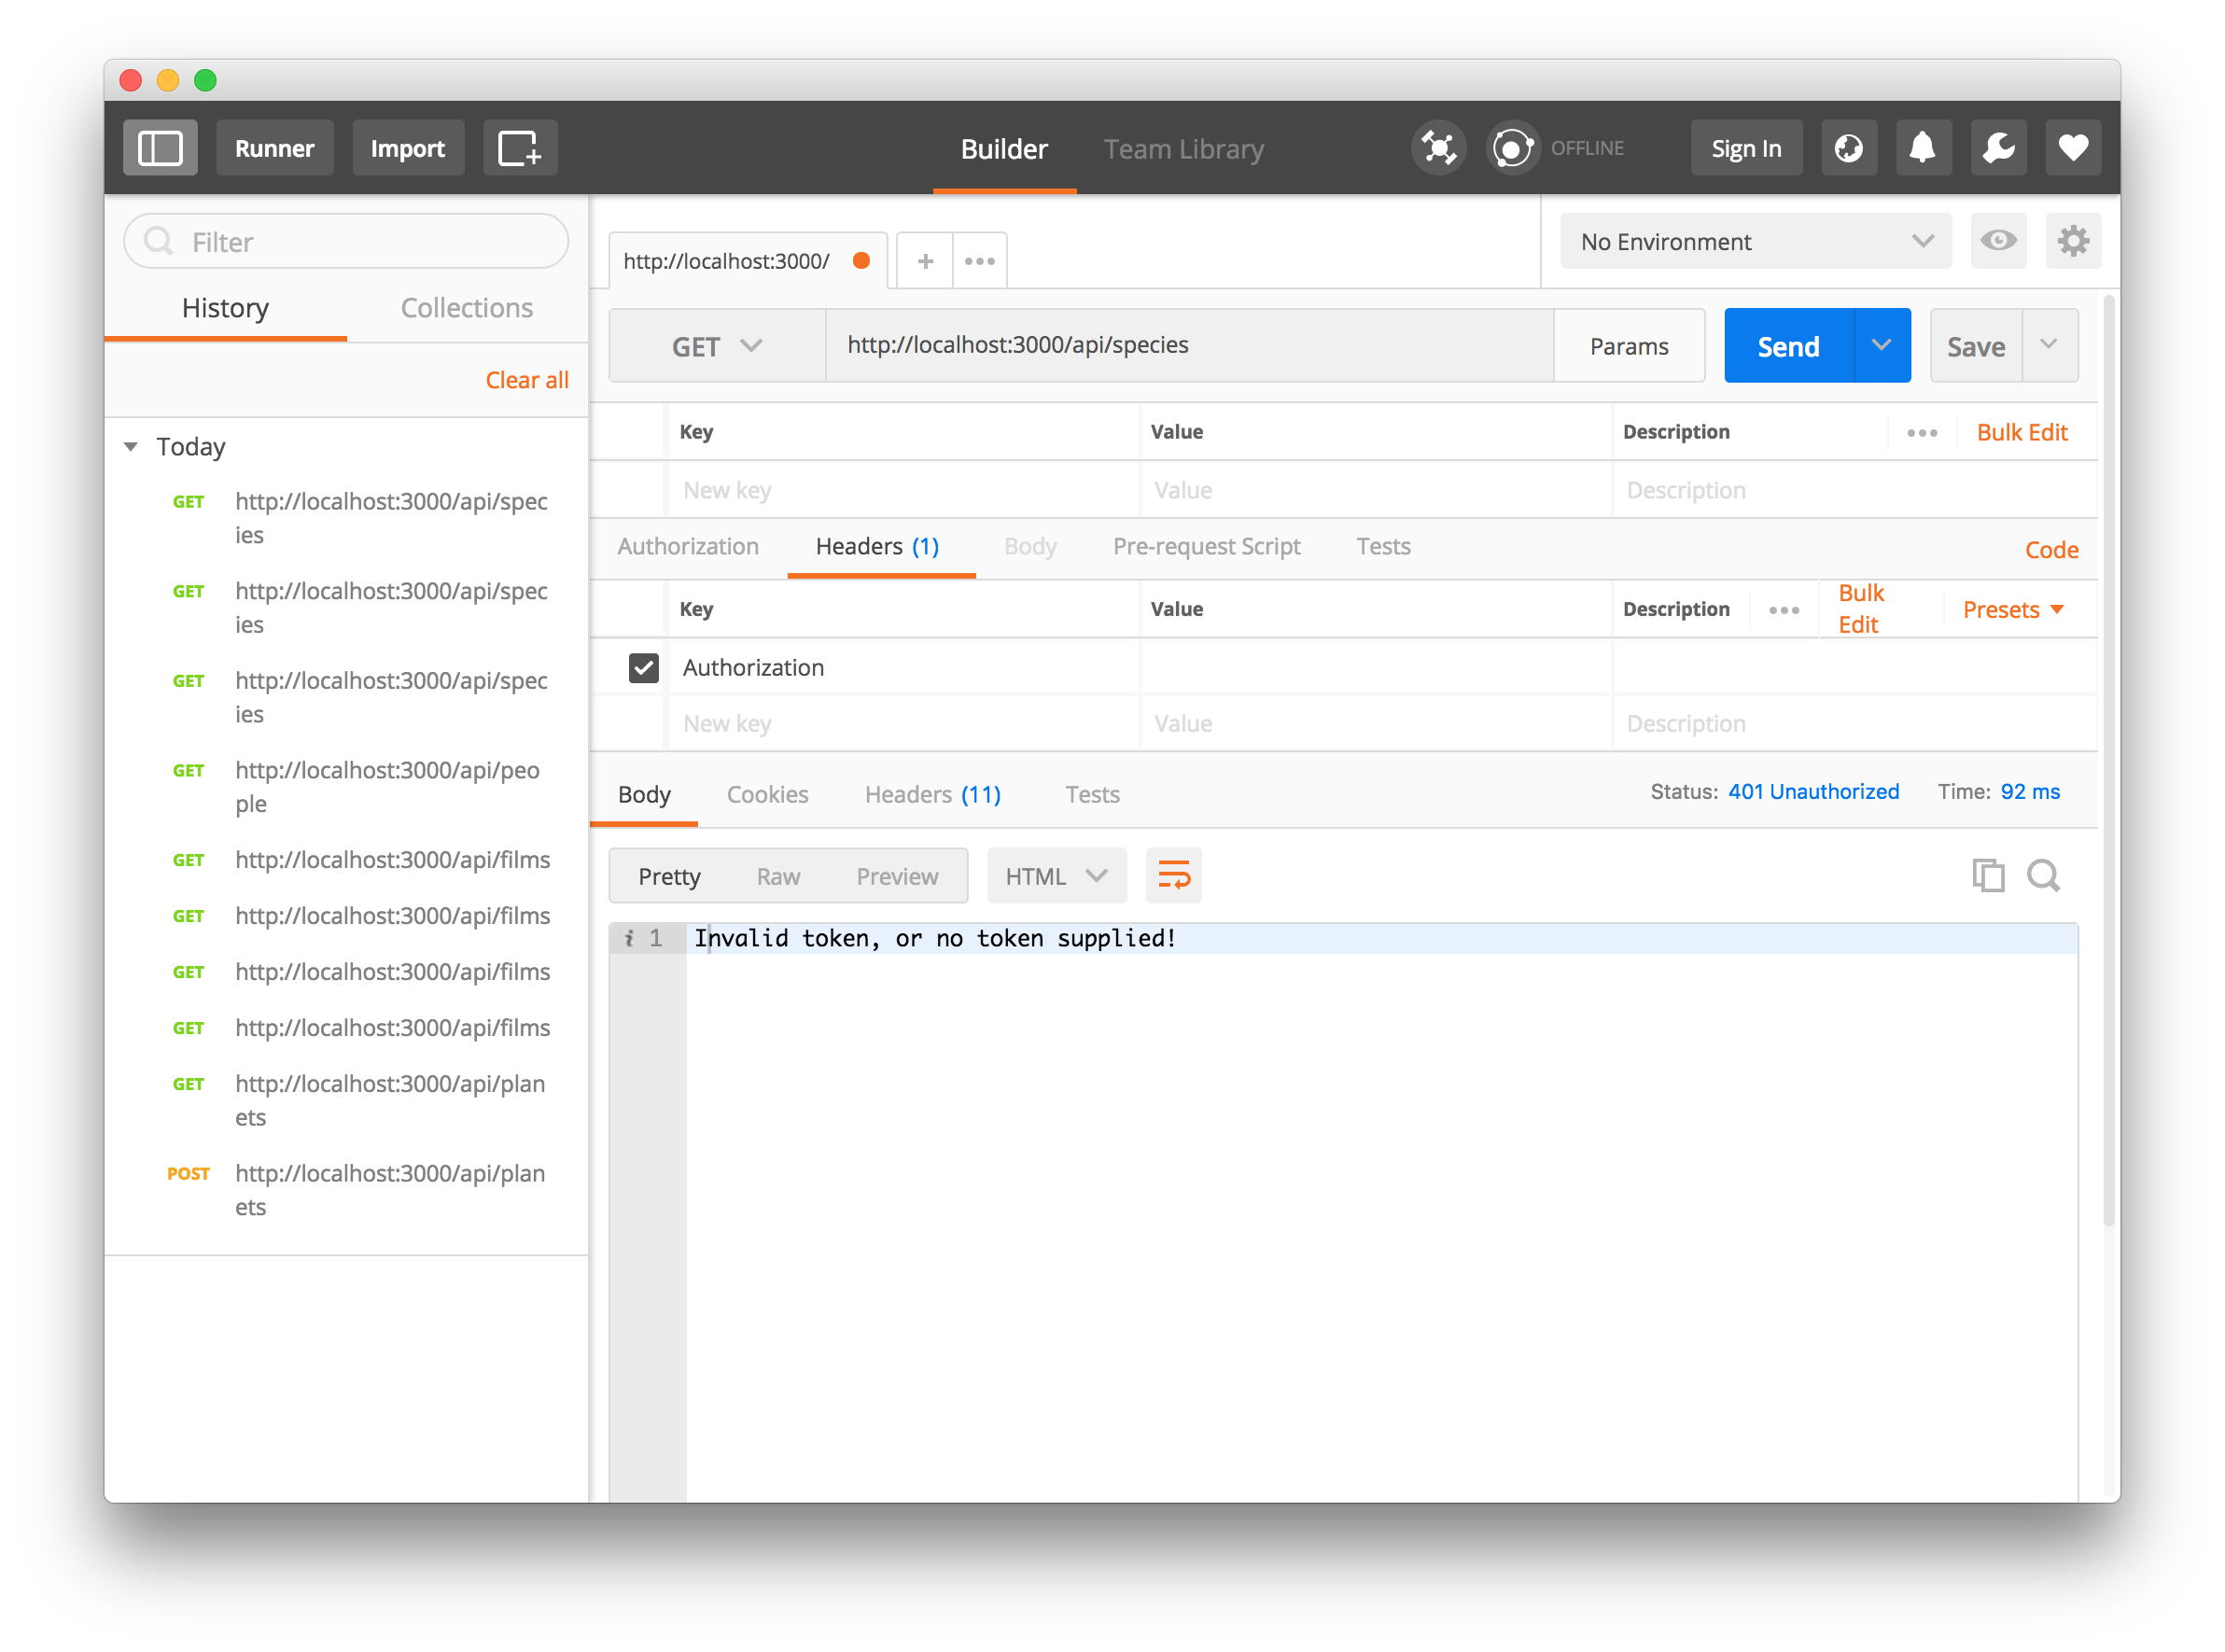
Task: Click the request URL input field
Action: coord(1190,345)
